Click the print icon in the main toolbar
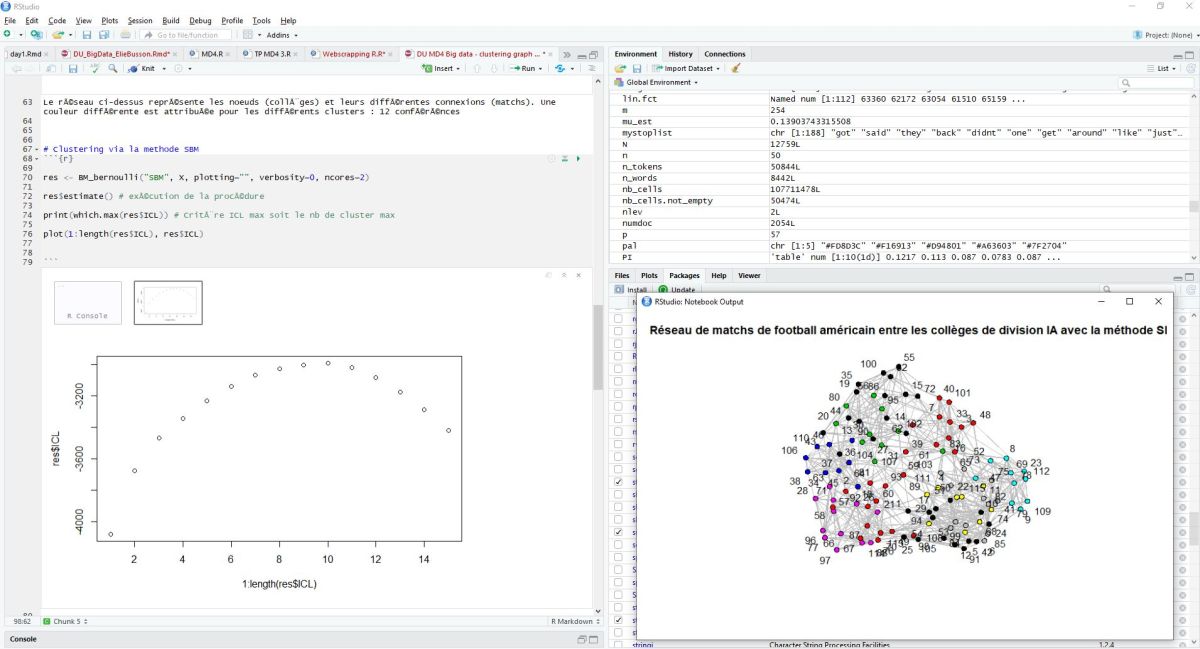The width and height of the screenshot is (1200, 649). click(126, 35)
